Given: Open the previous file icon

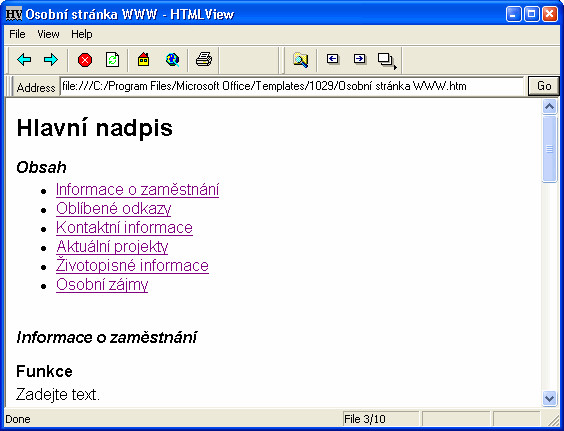Looking at the screenshot, I should tap(333, 59).
